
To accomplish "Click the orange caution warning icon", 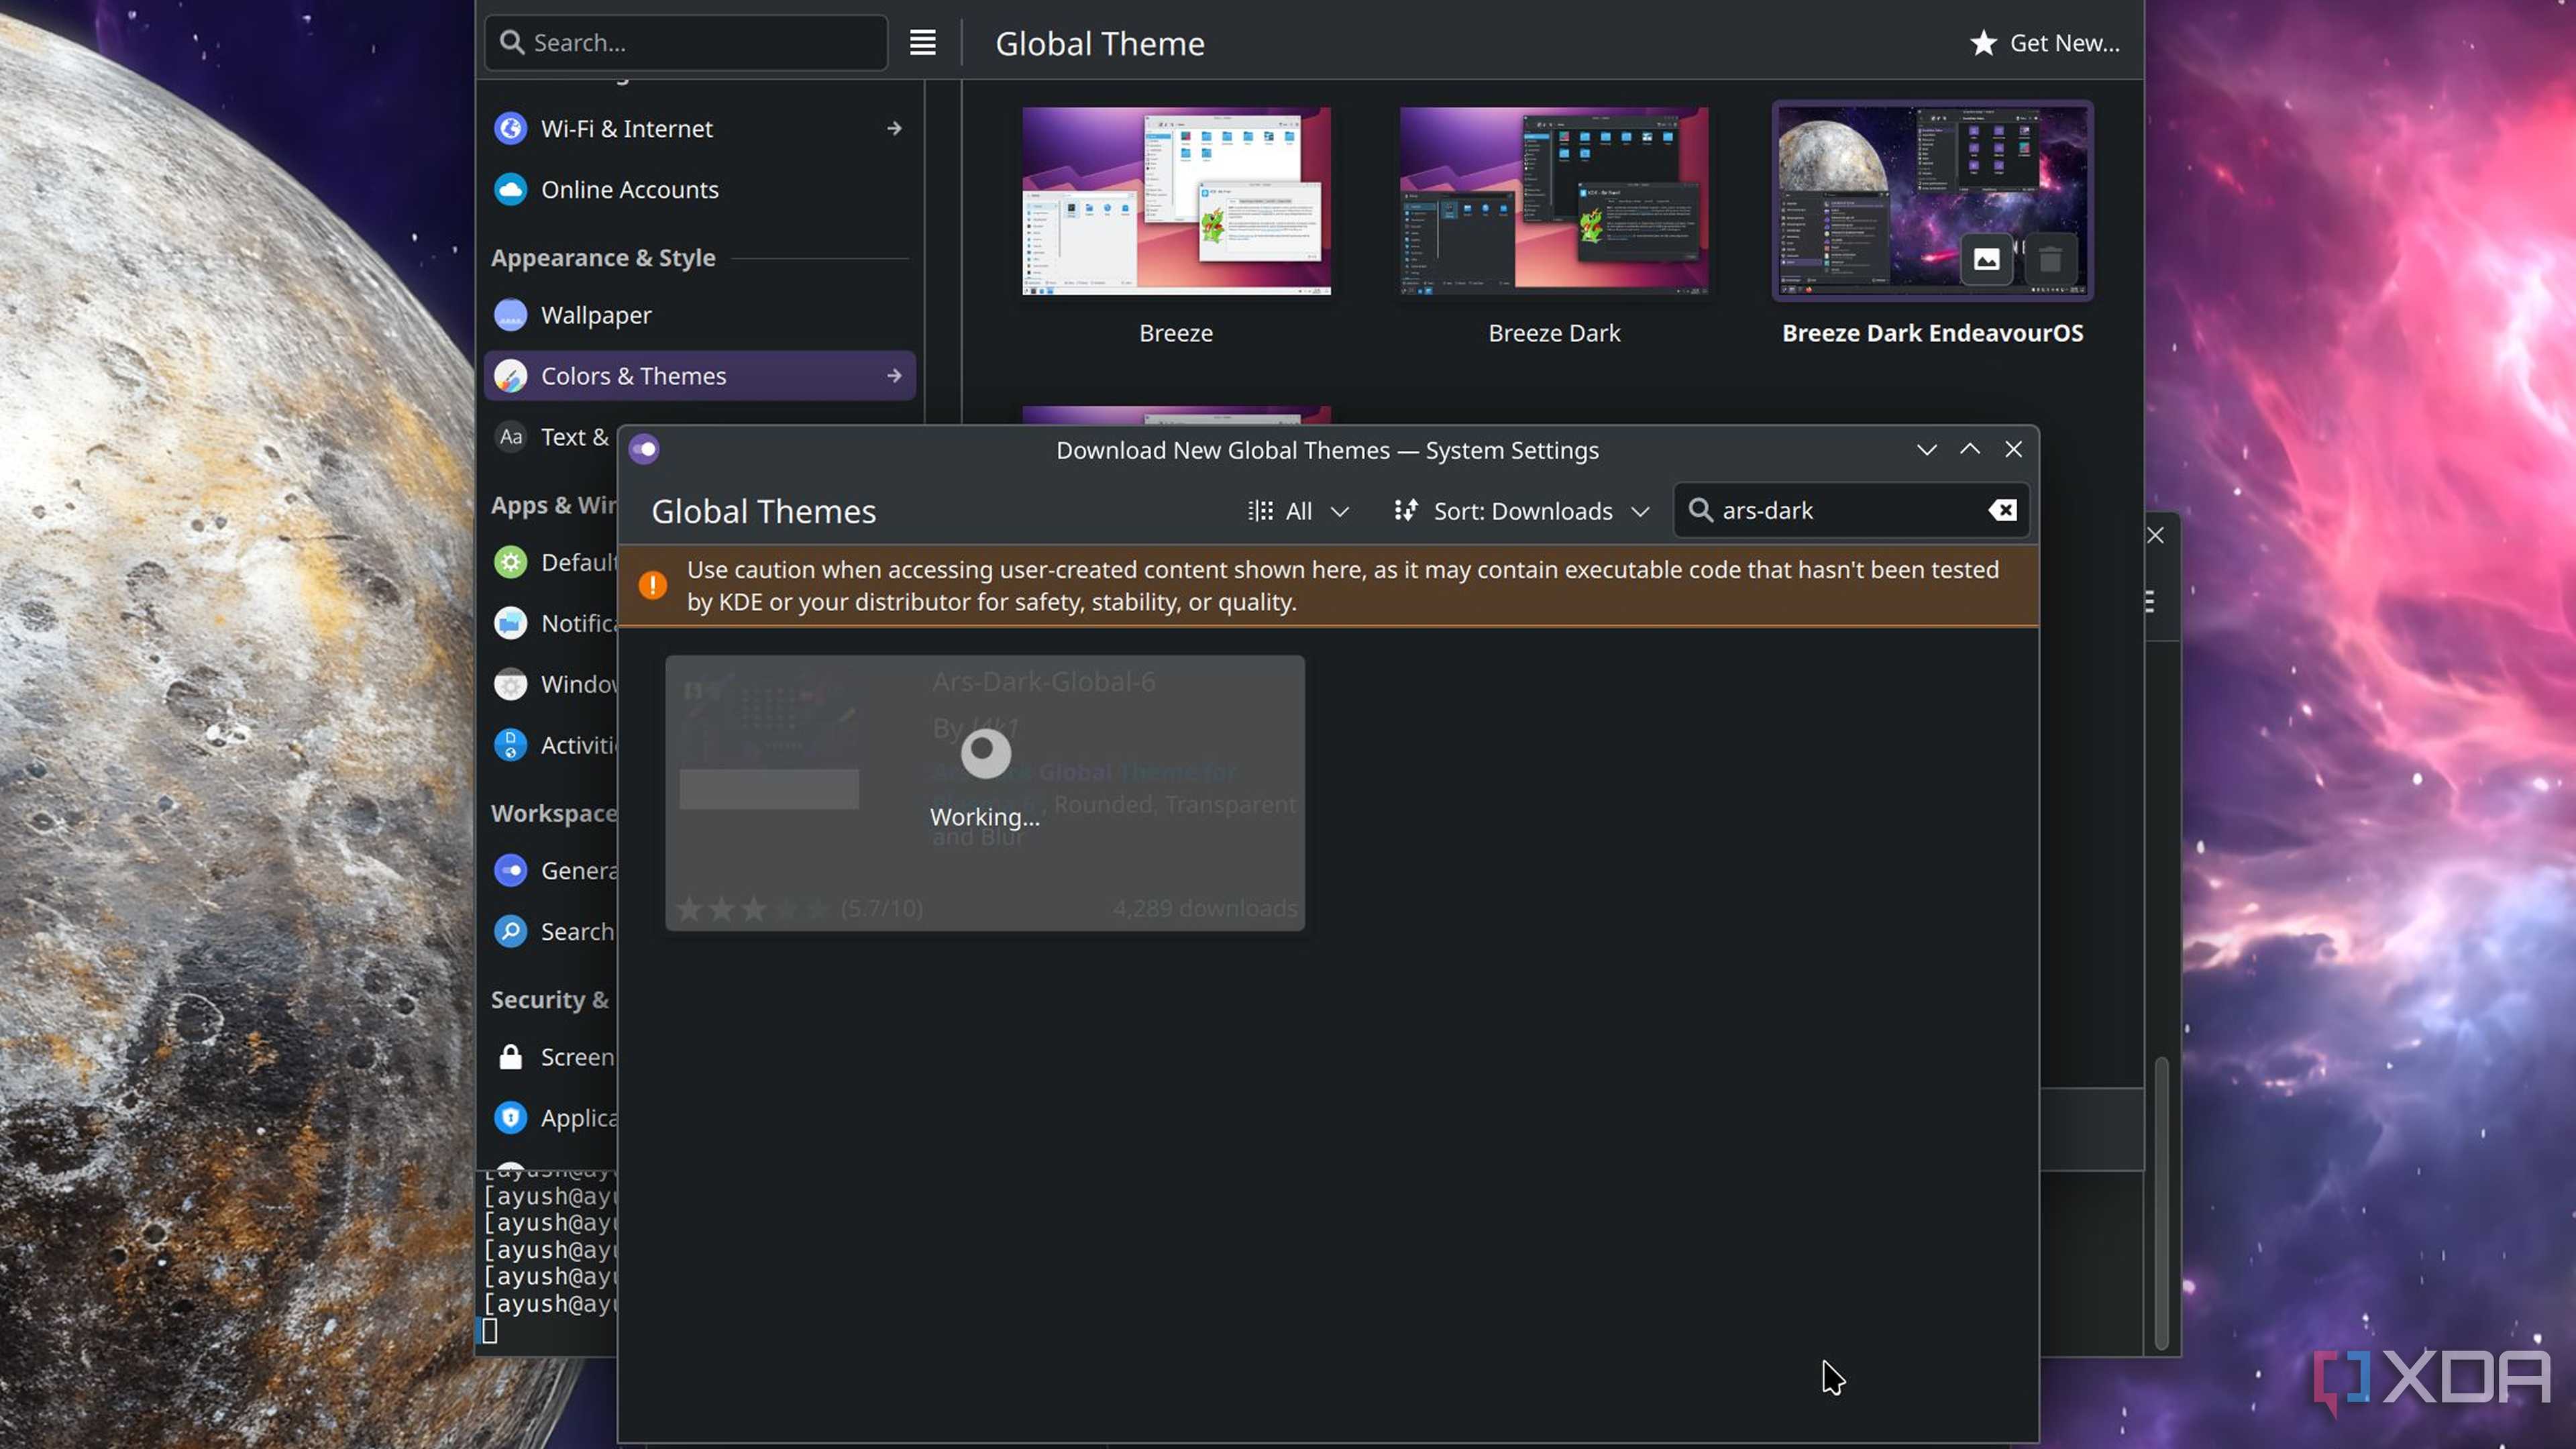I will pos(652,585).
